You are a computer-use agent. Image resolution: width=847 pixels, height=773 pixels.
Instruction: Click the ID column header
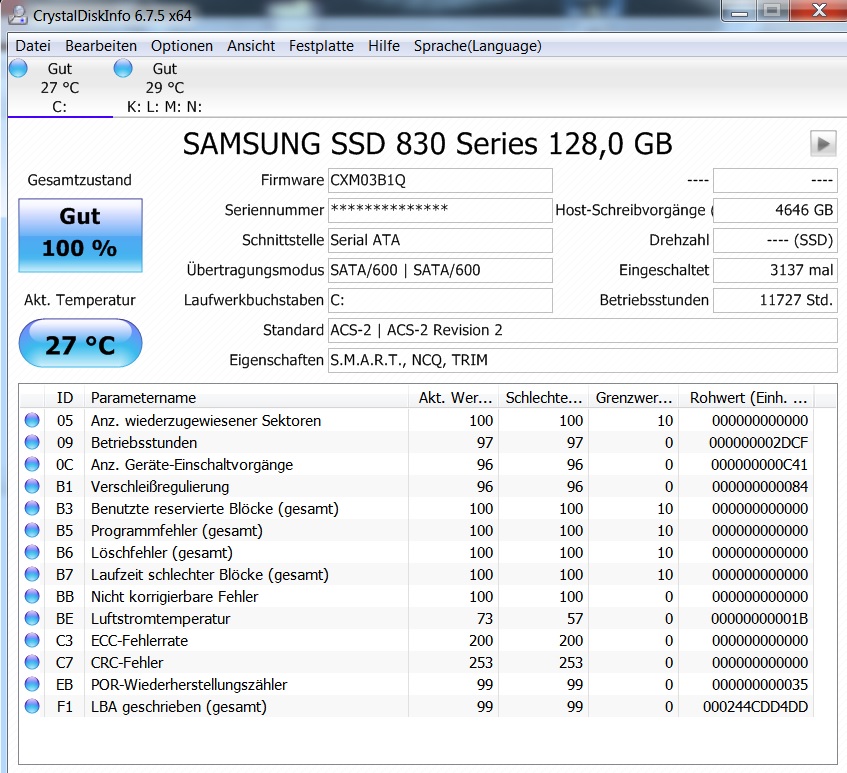point(64,398)
